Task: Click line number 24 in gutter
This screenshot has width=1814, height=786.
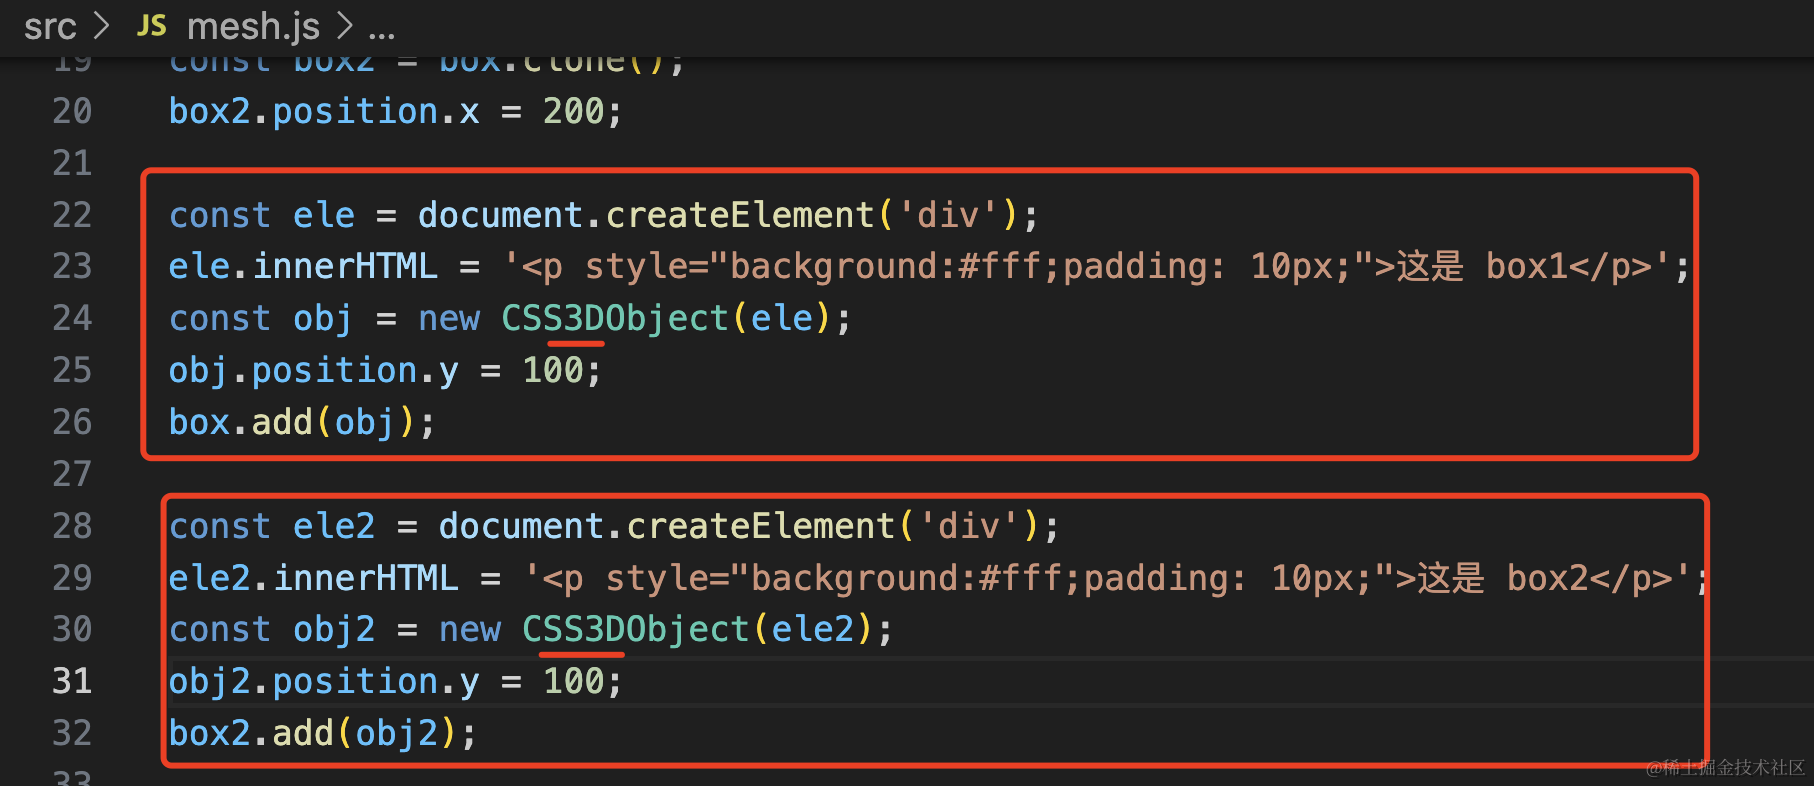Action: coord(72,318)
